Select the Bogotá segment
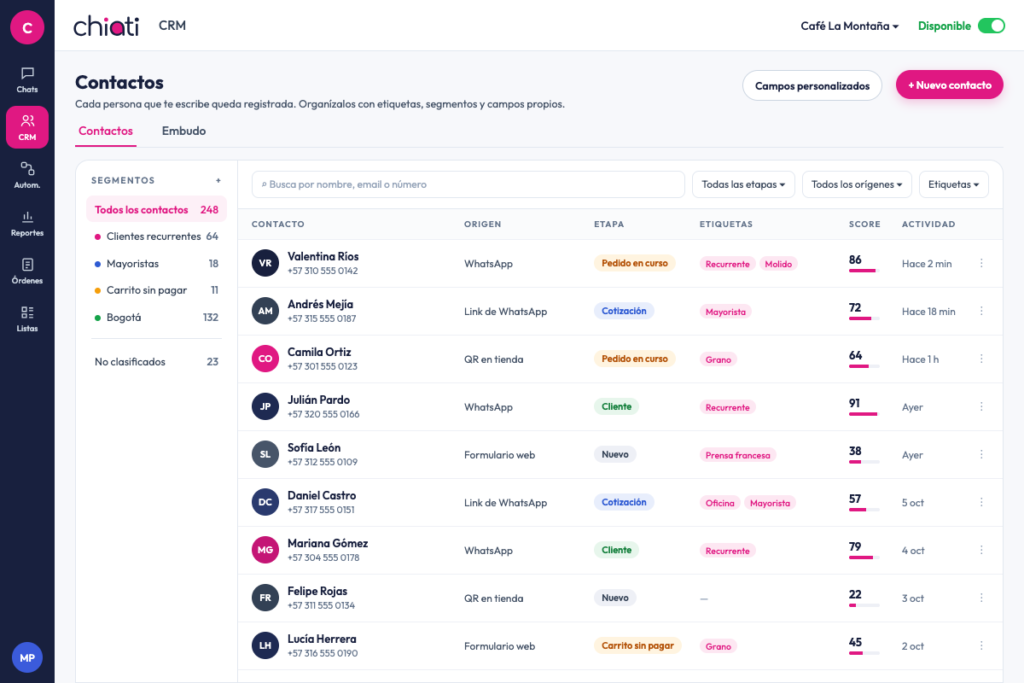This screenshot has height=683, width=1024. pyautogui.click(x=156, y=317)
